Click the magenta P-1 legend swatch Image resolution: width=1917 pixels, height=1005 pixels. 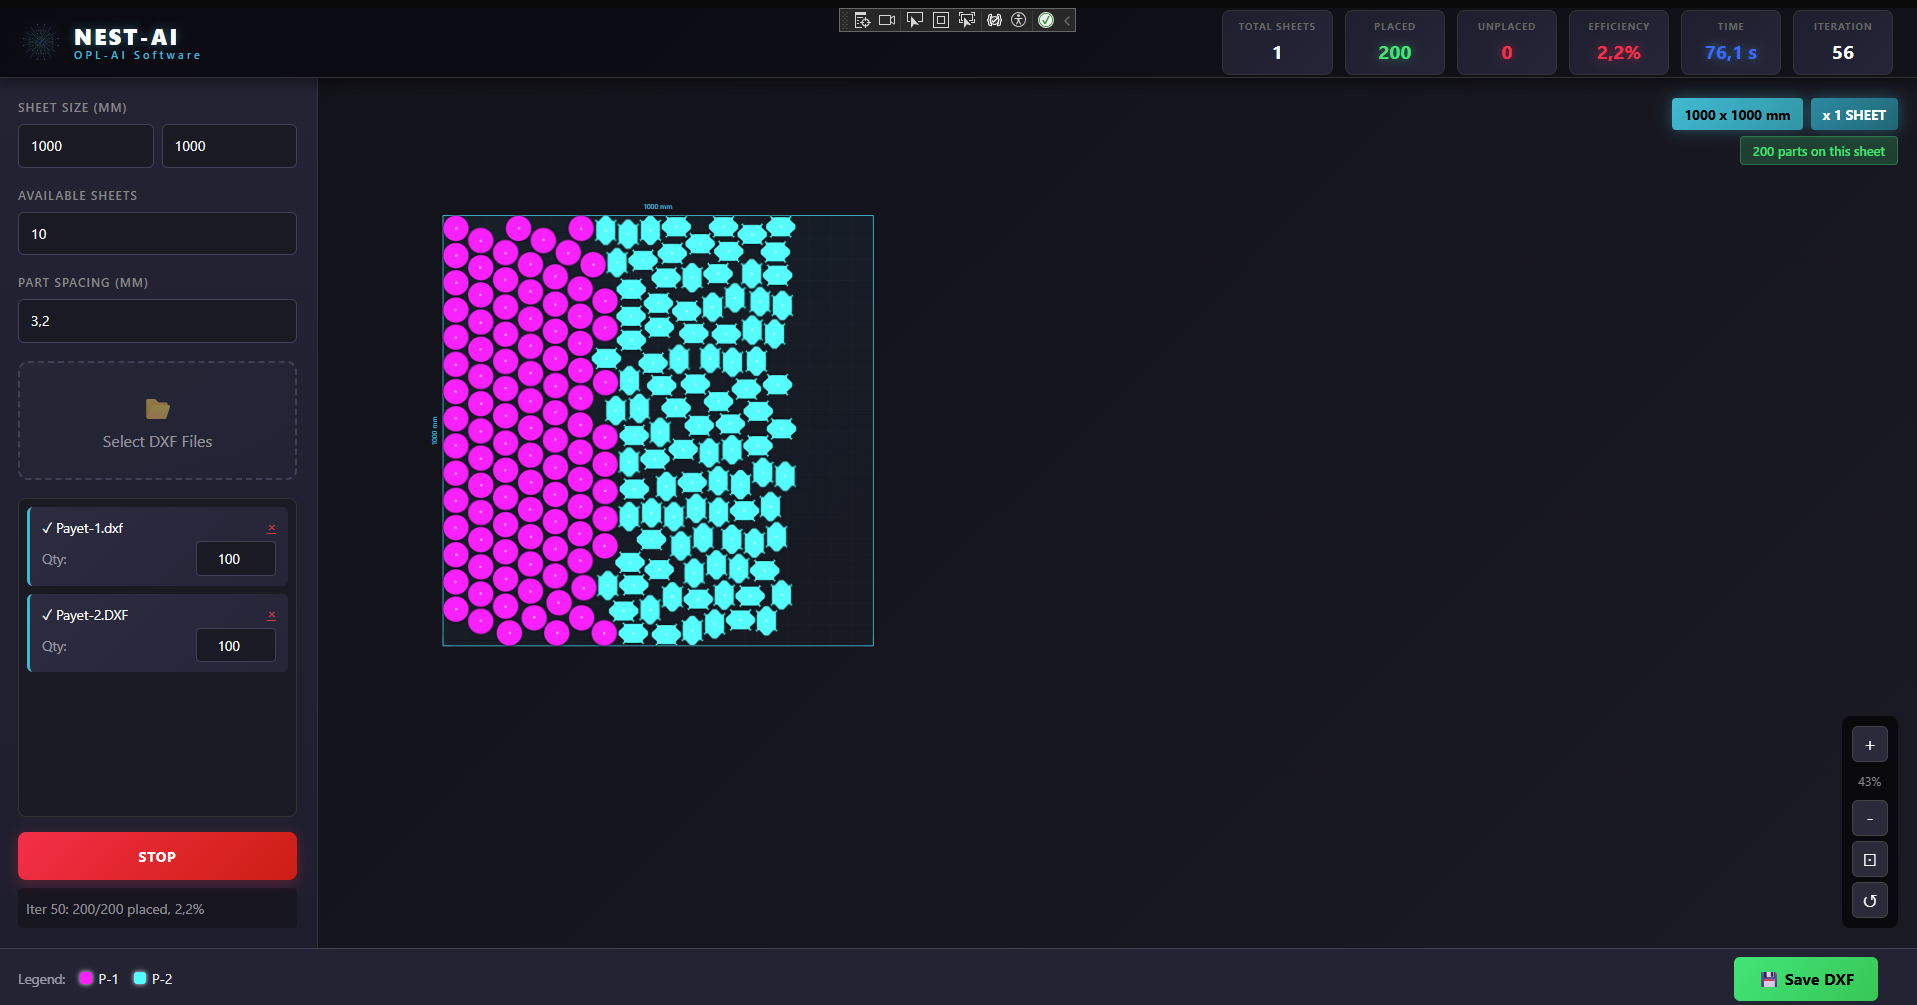point(86,978)
